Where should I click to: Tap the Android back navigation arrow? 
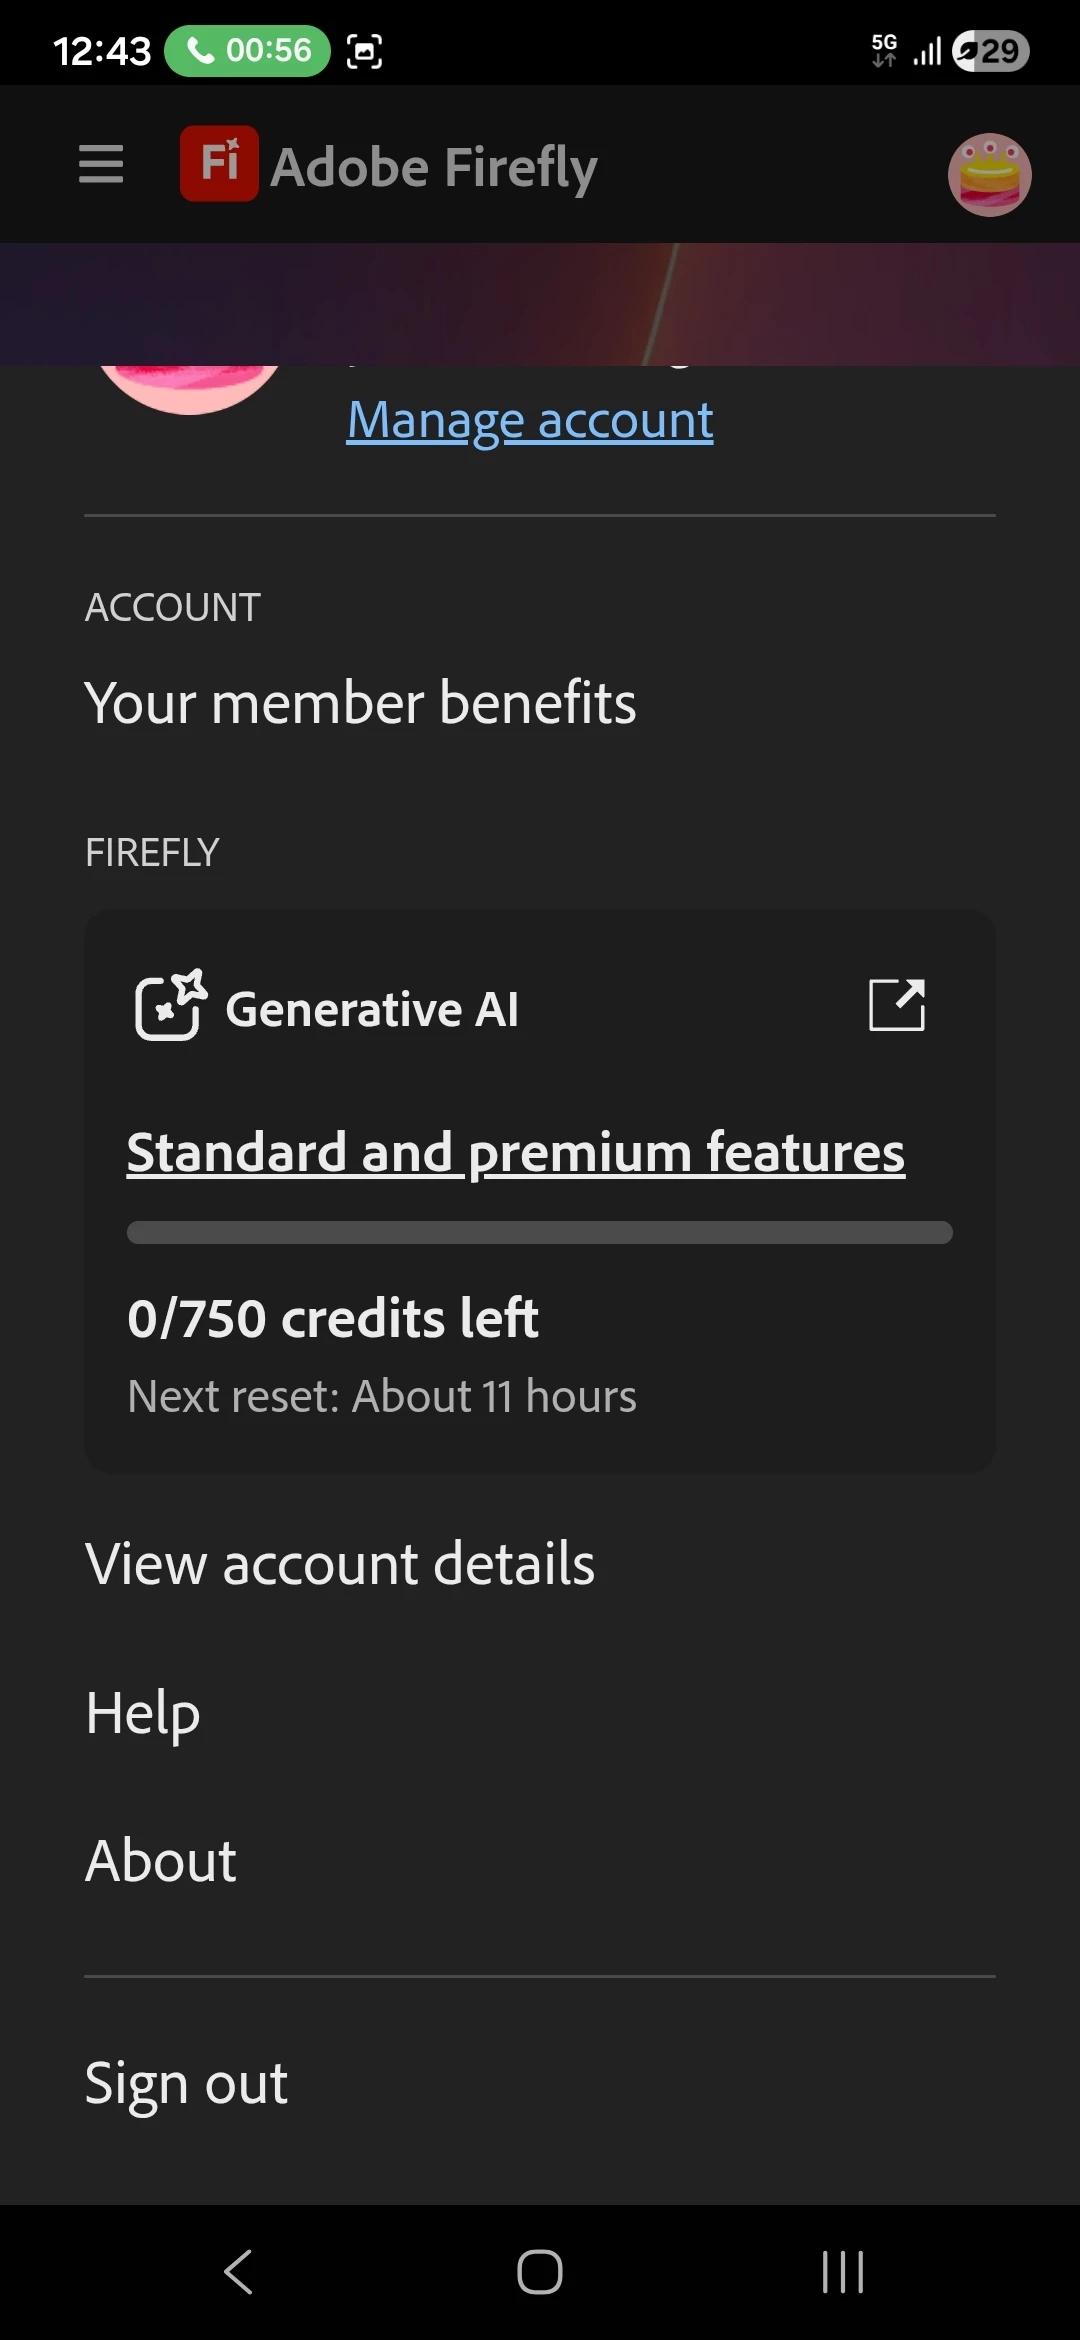point(239,2272)
